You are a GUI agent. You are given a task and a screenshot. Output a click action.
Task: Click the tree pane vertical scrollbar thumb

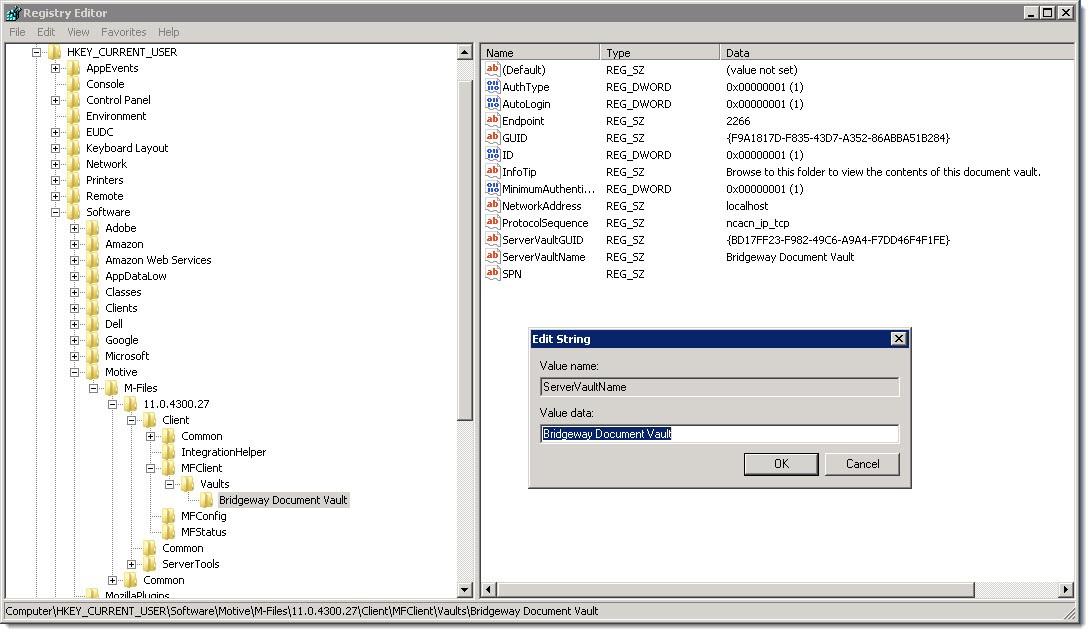[x=465, y=251]
